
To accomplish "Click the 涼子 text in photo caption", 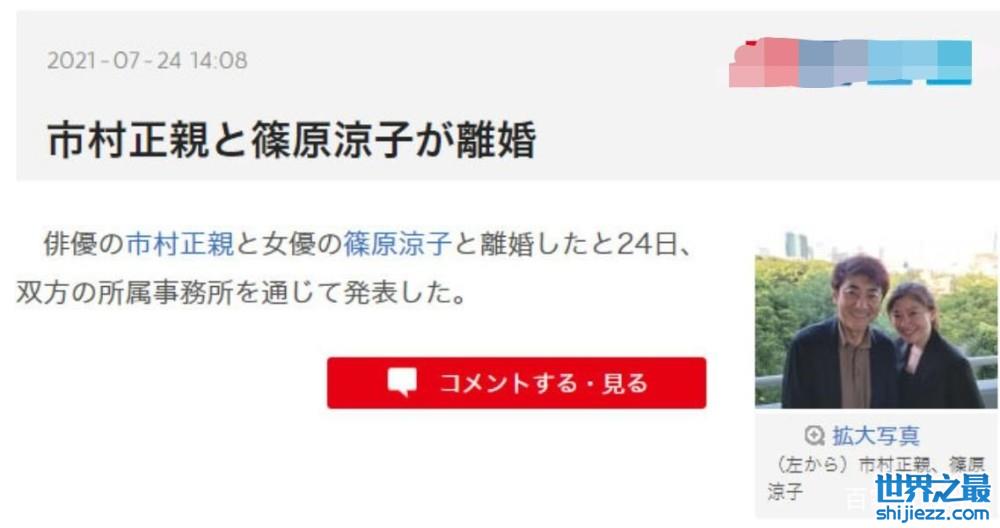I will pyautogui.click(x=786, y=491).
